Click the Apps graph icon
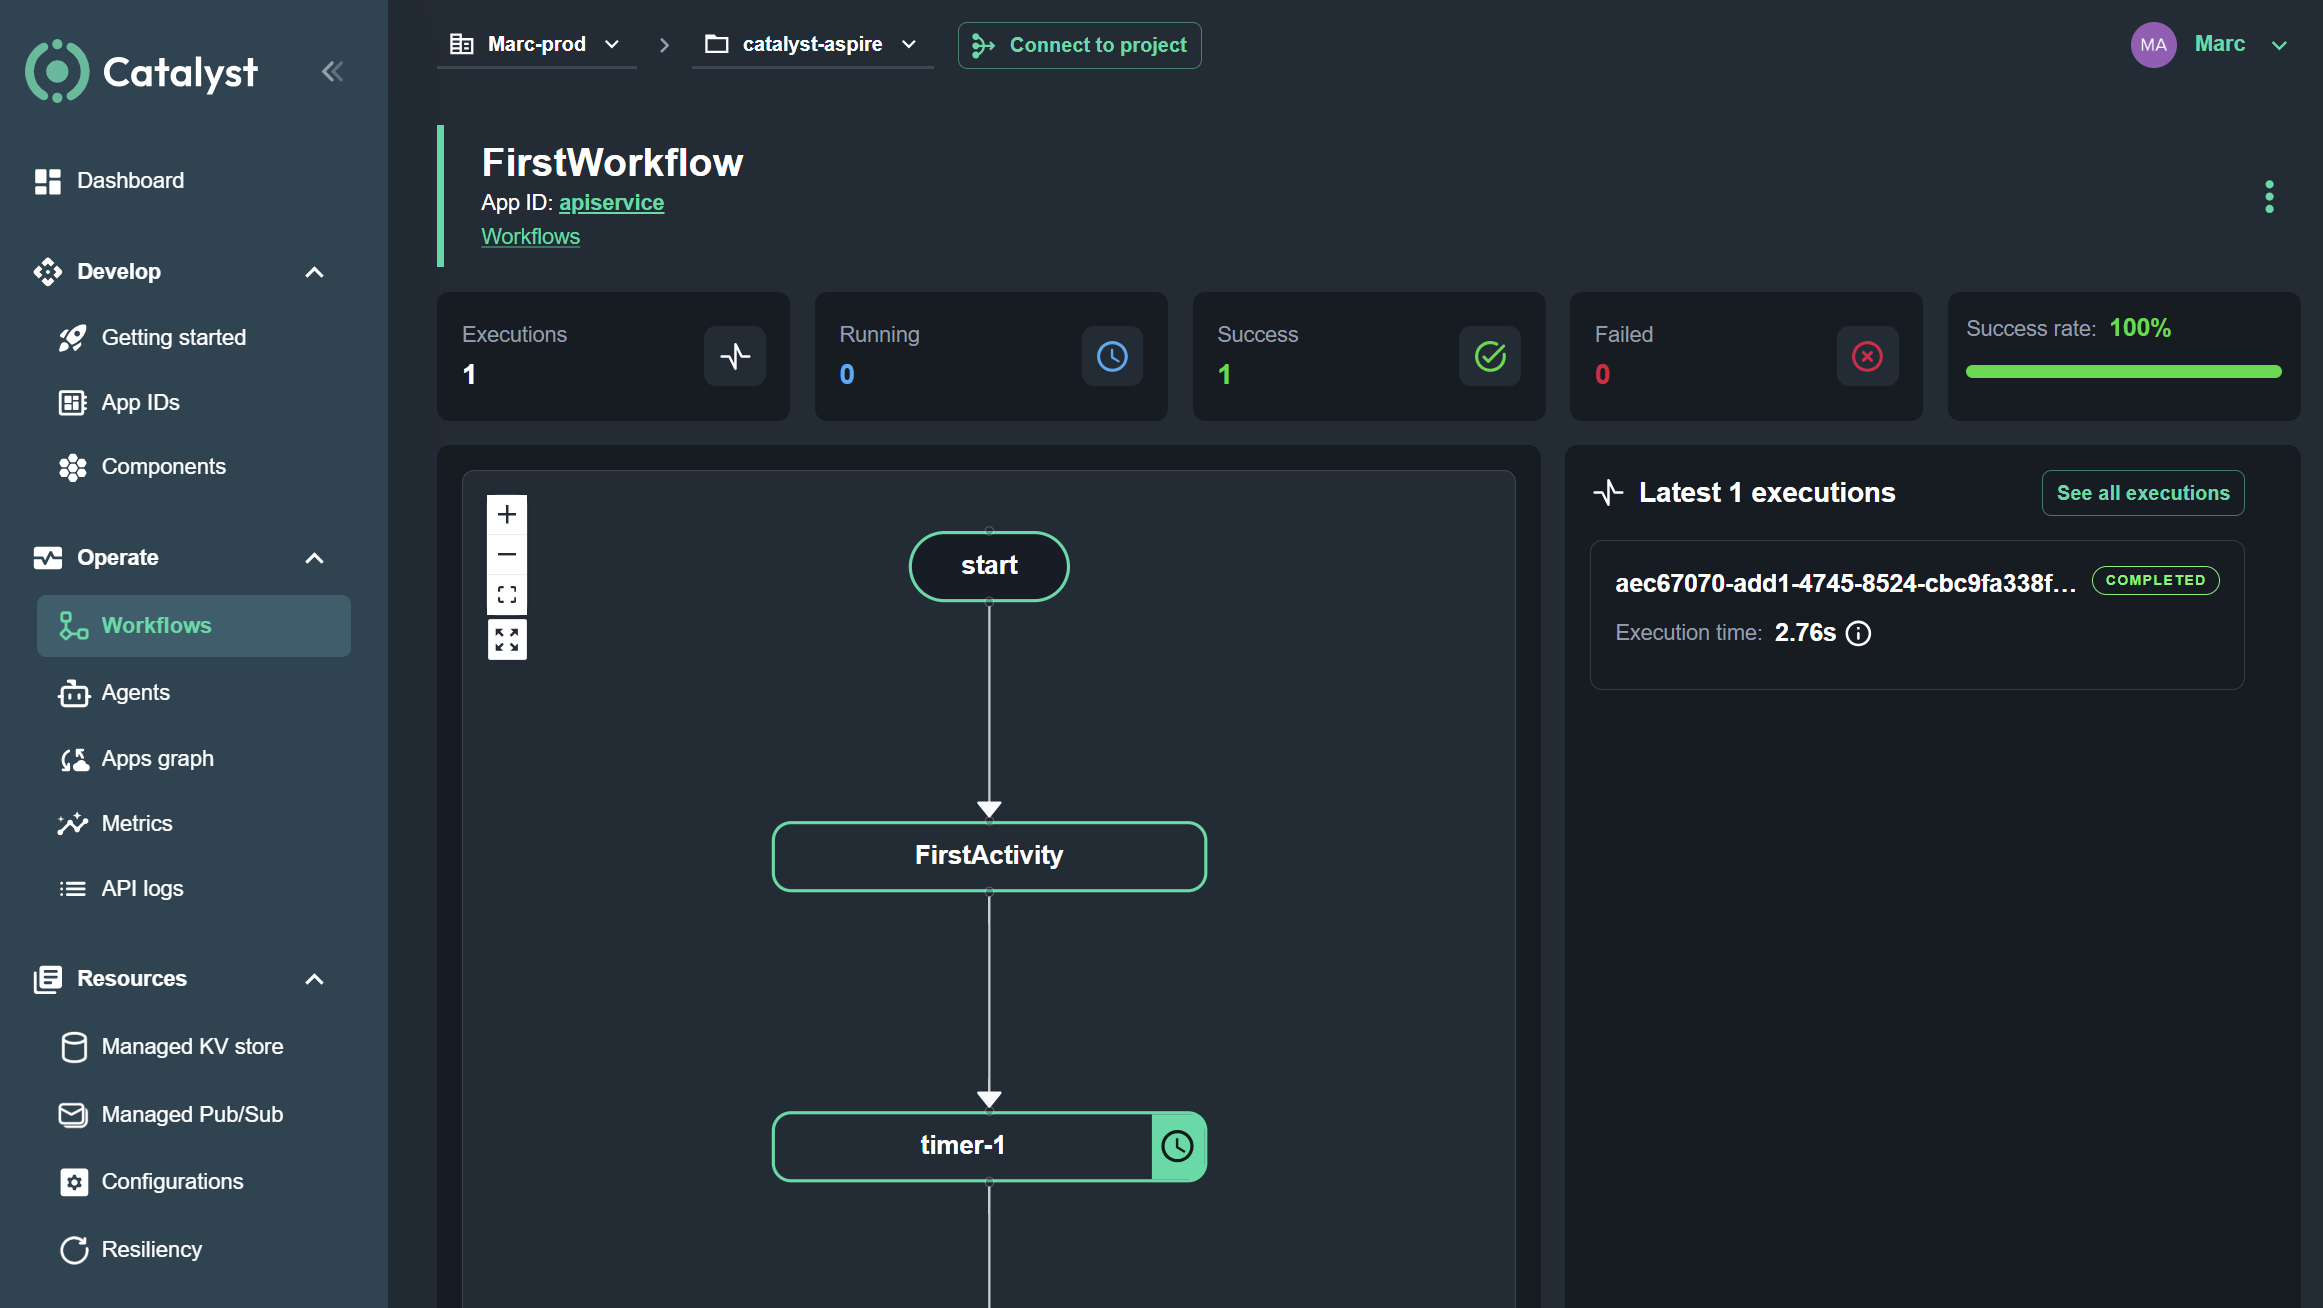 point(73,758)
